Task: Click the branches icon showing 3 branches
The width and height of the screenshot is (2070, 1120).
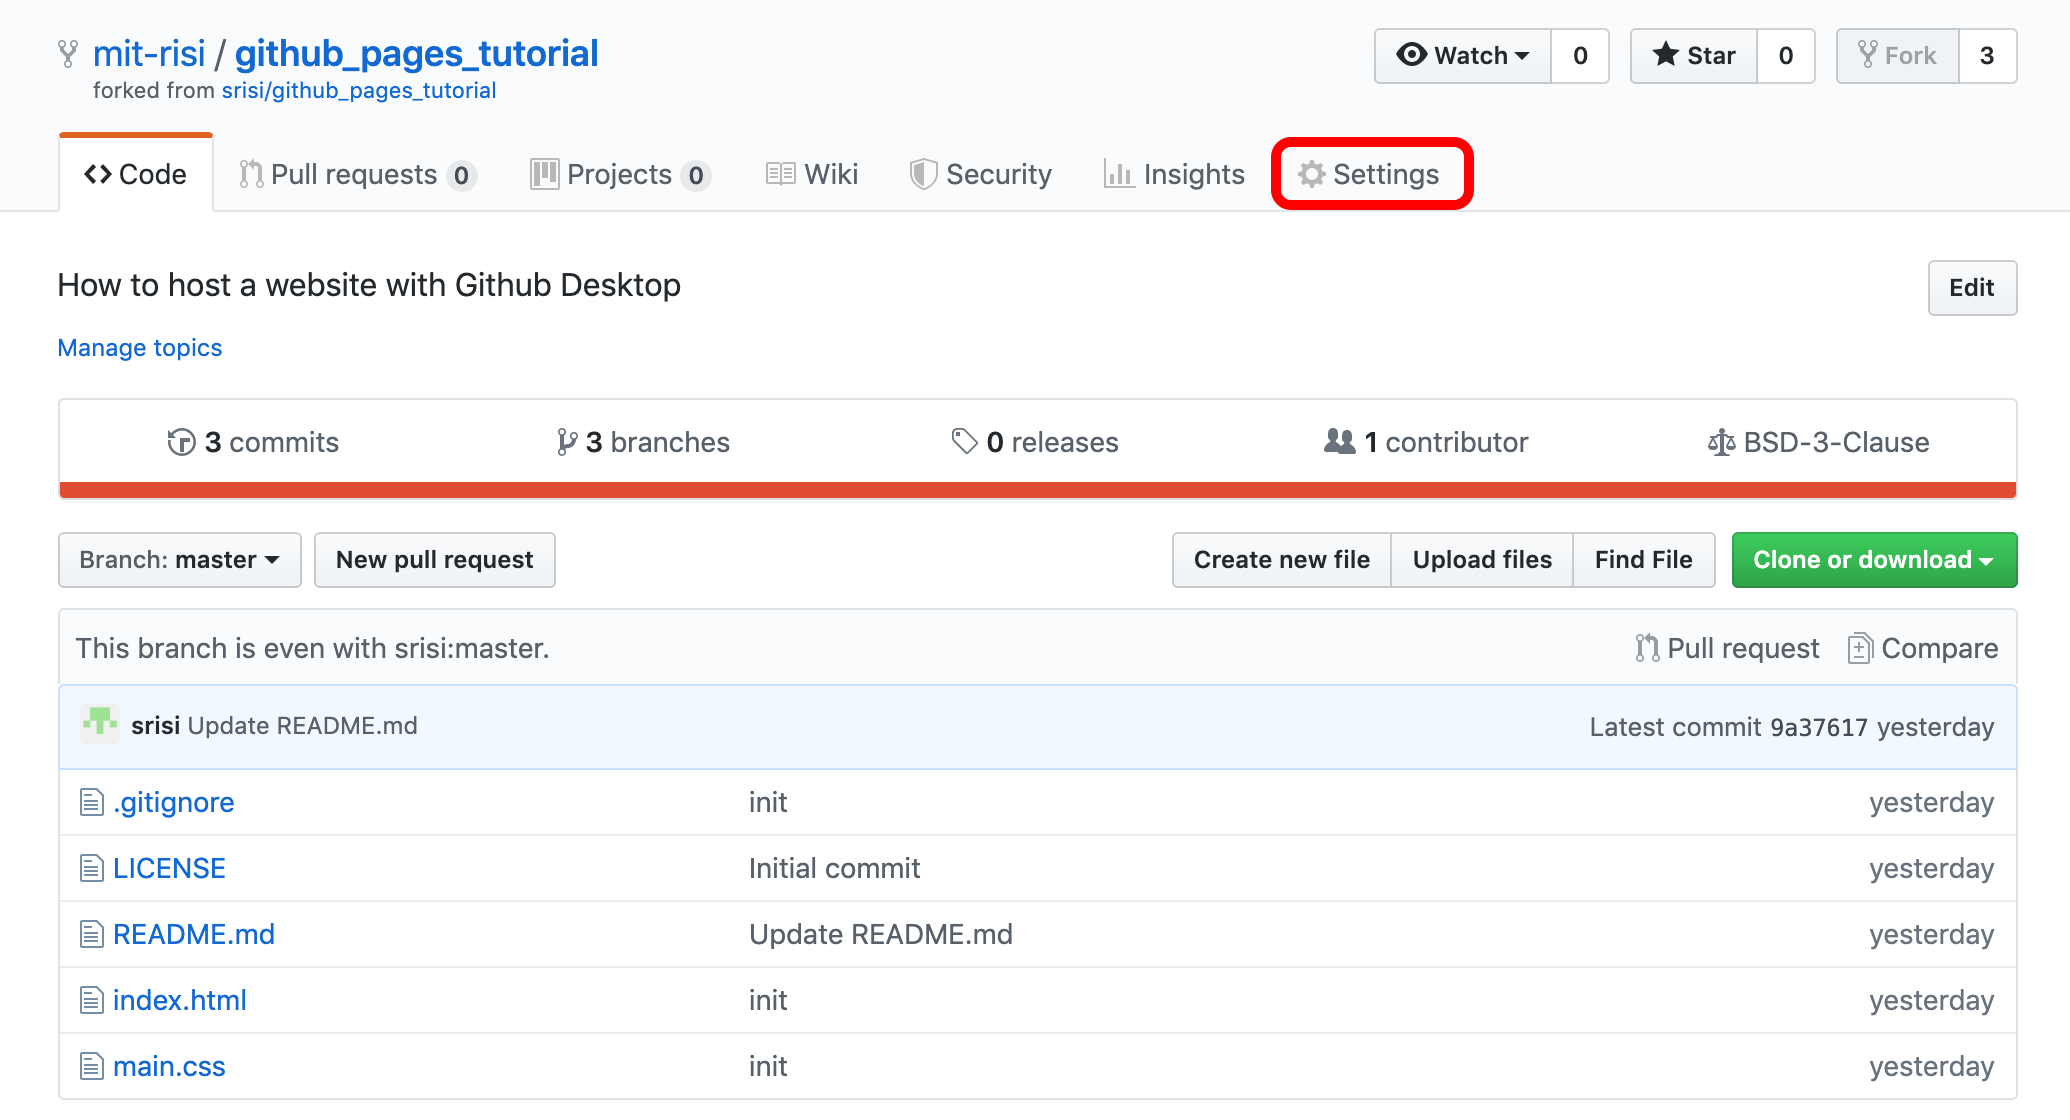Action: tap(568, 441)
